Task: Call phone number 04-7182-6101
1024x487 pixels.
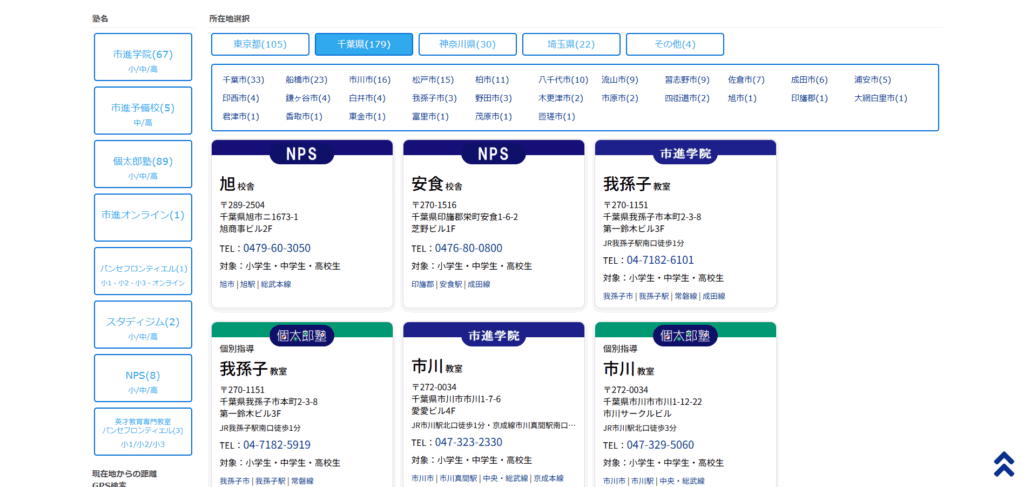Action: 660,260
